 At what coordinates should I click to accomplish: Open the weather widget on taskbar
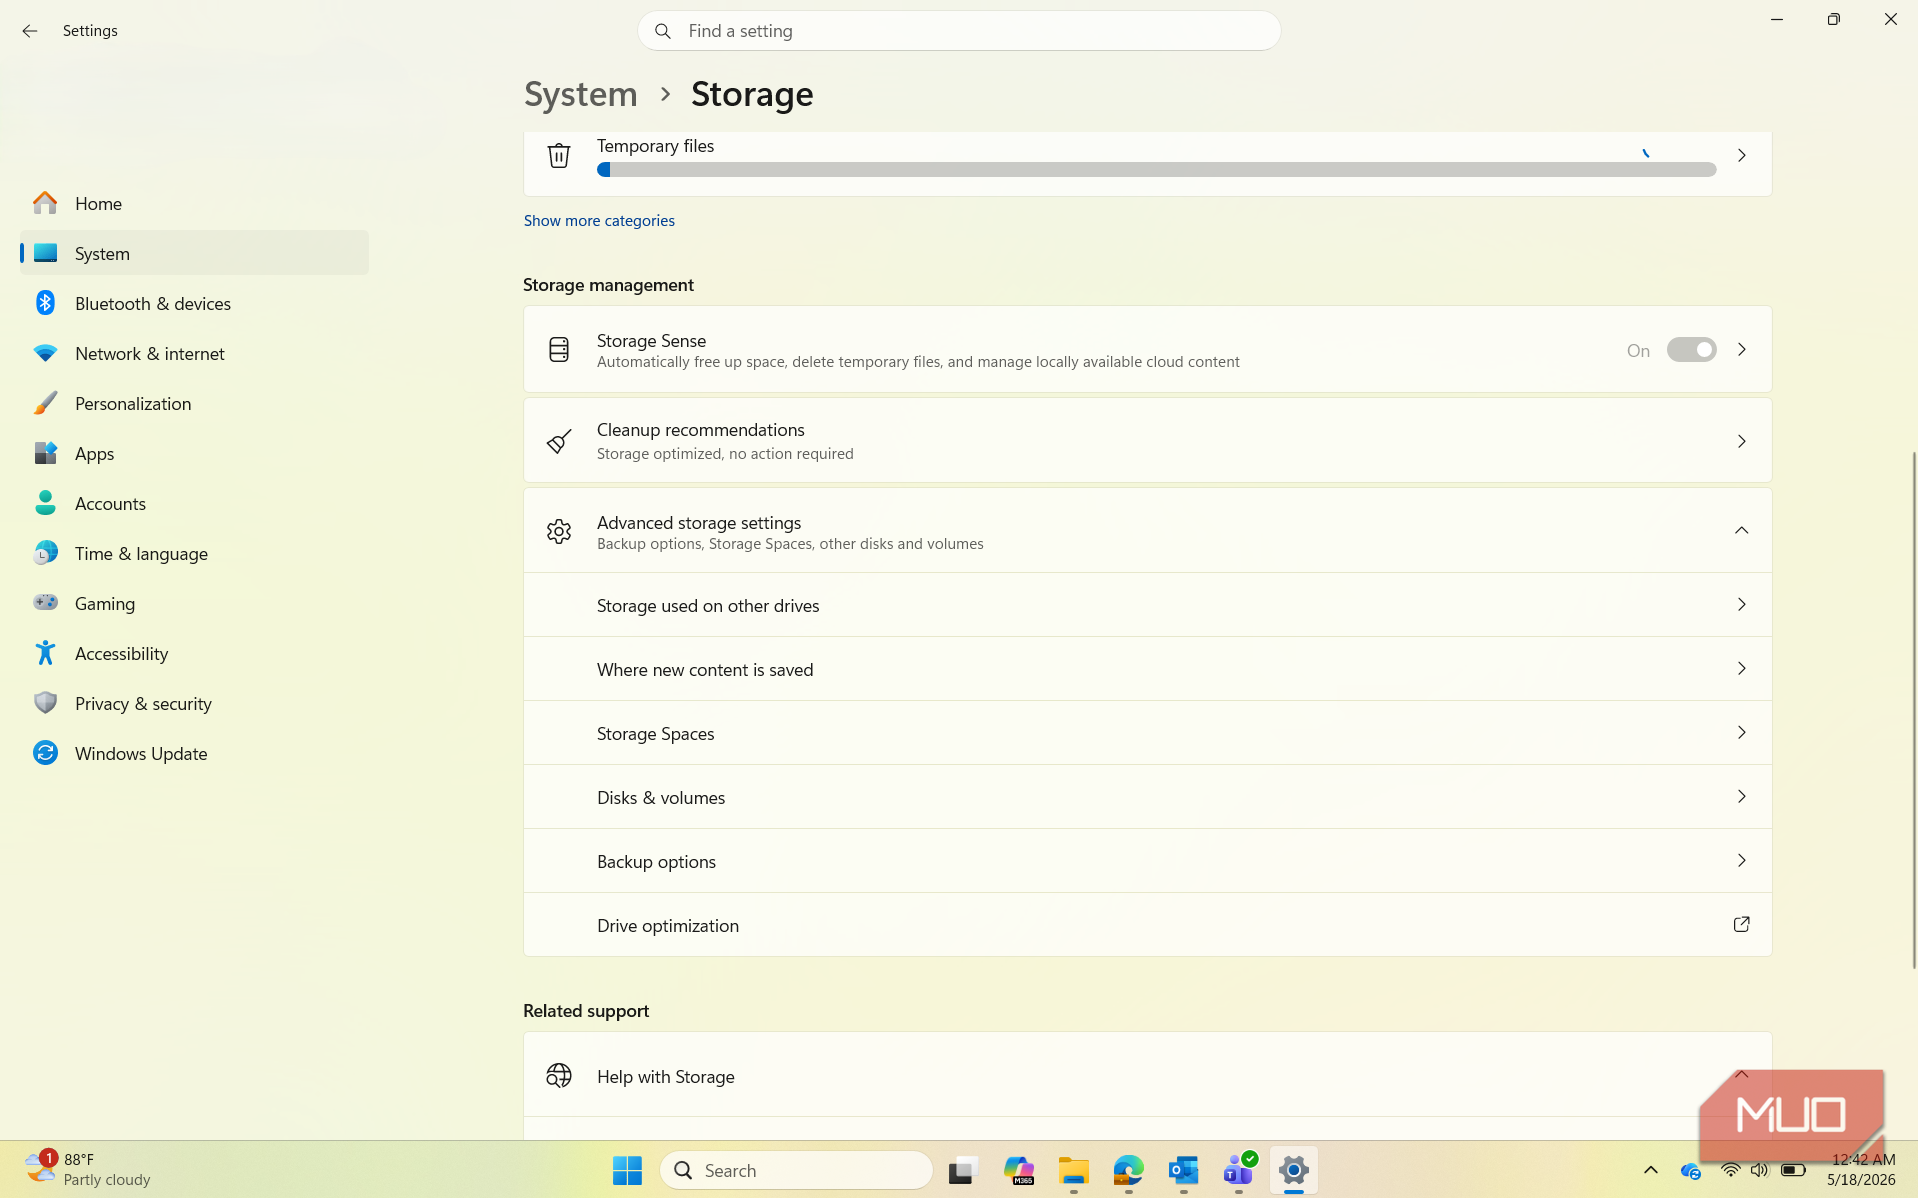(x=88, y=1169)
